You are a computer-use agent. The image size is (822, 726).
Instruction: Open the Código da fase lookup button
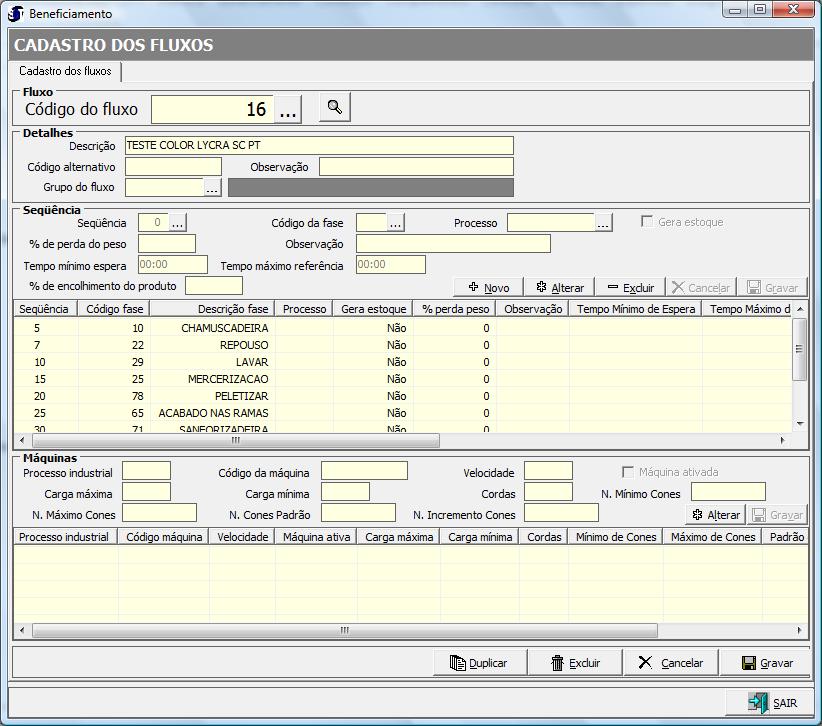[395, 223]
